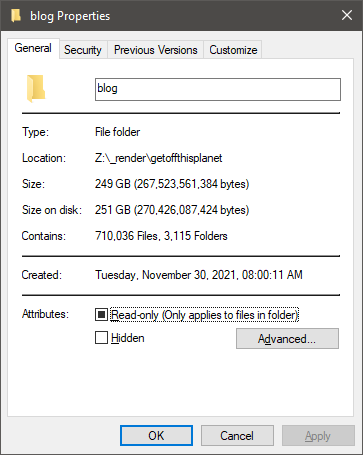This screenshot has height=455, width=363.
Task: Click the Hidden checkbox label
Action: coord(128,338)
